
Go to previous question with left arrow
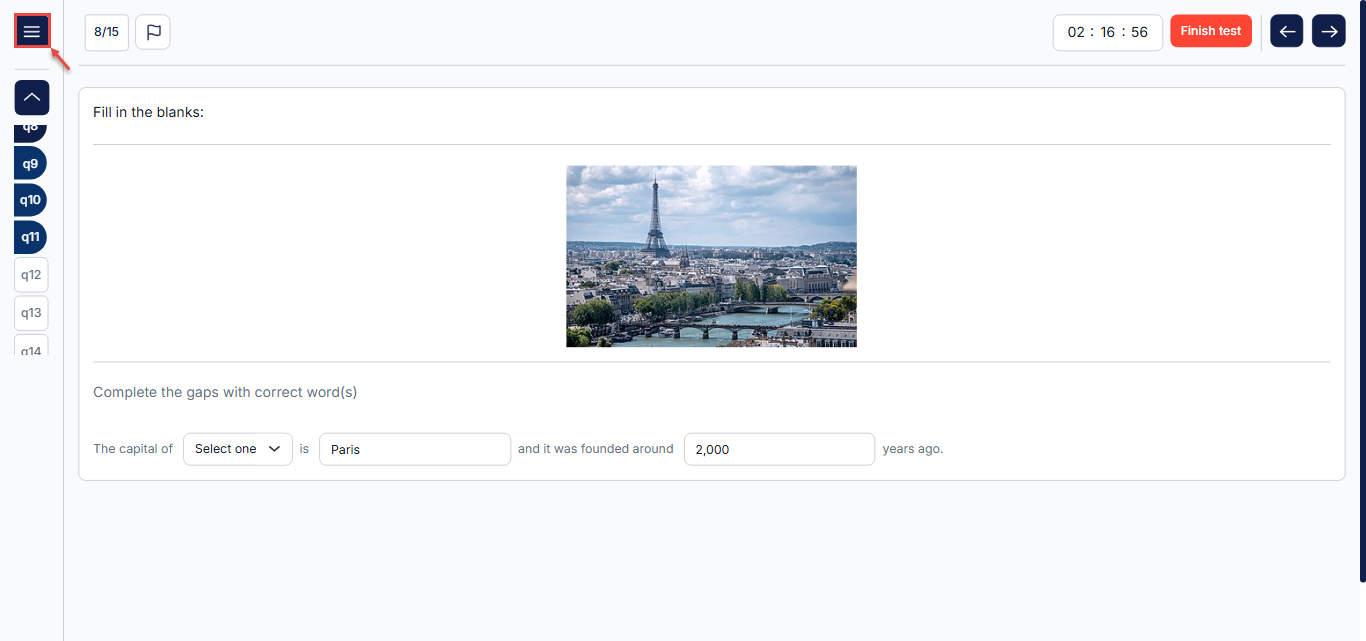pyautogui.click(x=1287, y=31)
